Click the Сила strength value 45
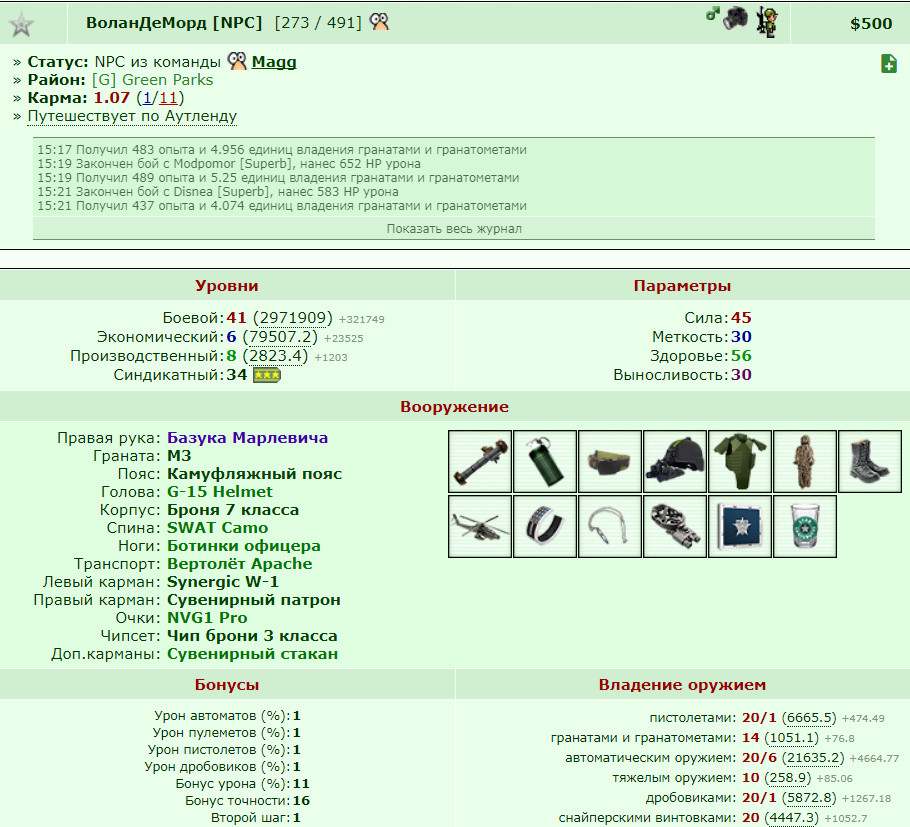The width and height of the screenshot is (910, 827). tap(741, 317)
